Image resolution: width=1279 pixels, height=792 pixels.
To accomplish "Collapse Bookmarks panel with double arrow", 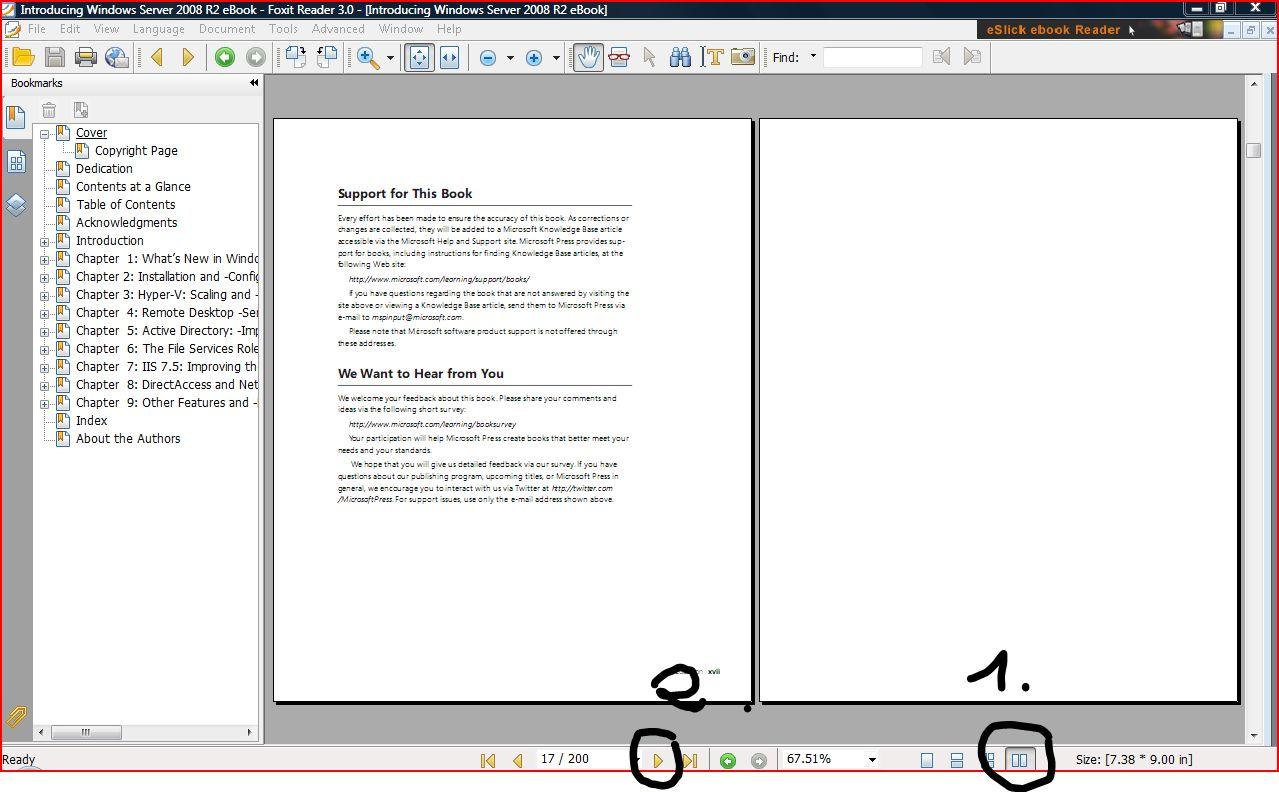I will click(x=254, y=83).
